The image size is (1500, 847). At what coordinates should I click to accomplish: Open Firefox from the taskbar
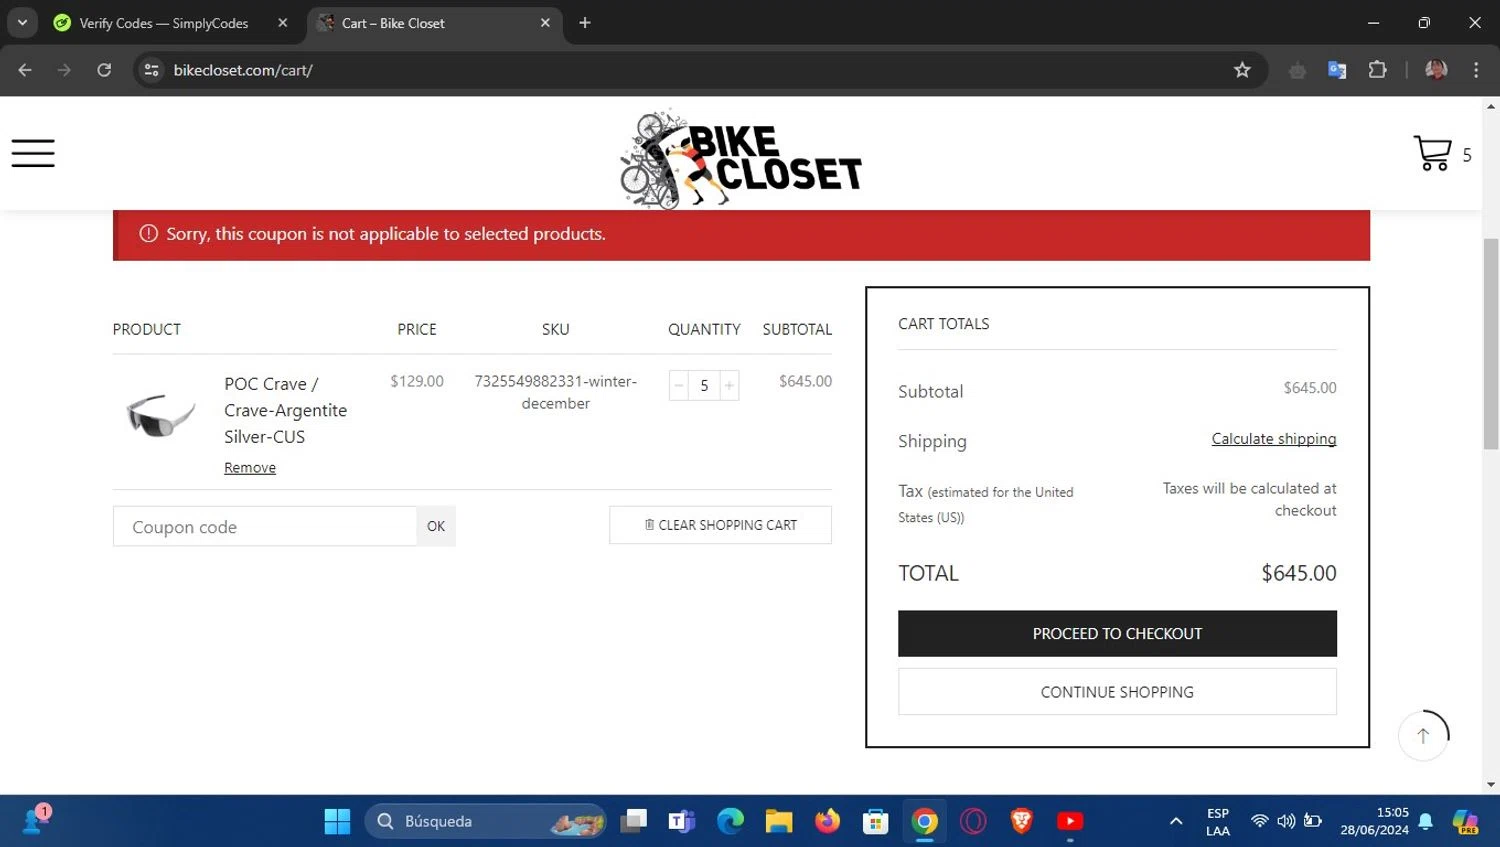(827, 821)
